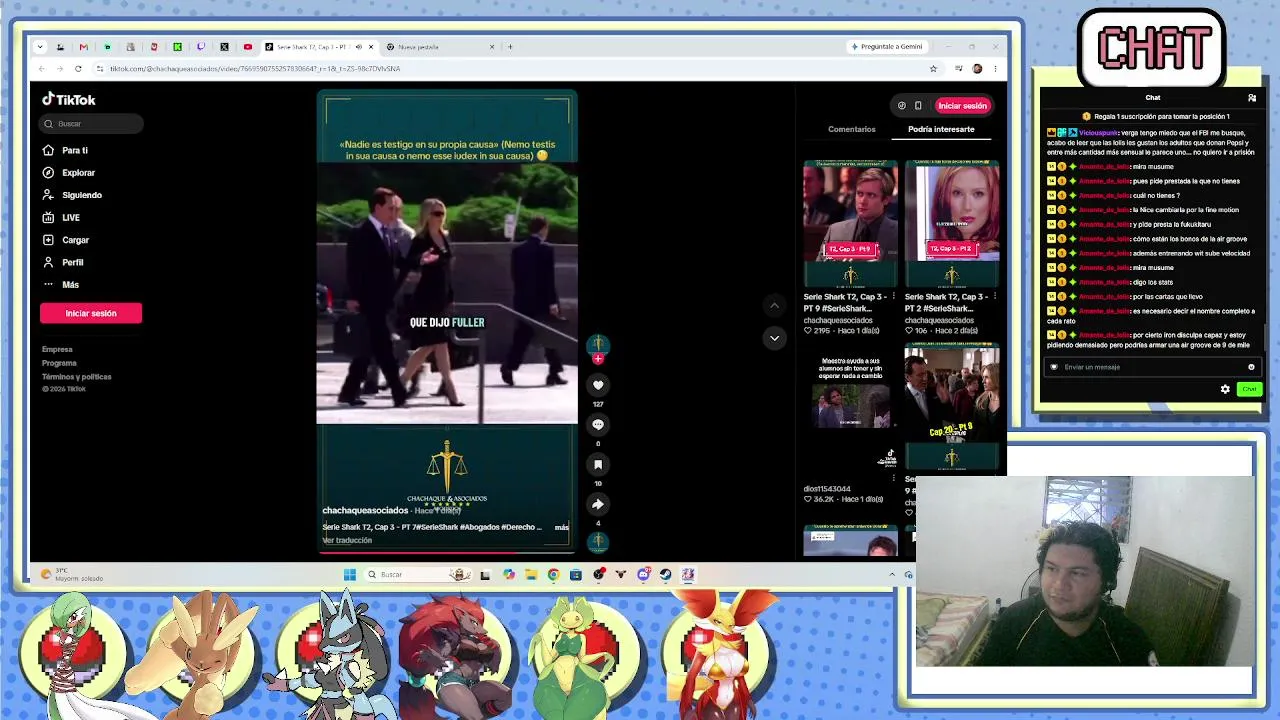Image resolution: width=1280 pixels, height=720 pixels.
Task: Reload the page in the browser
Action: (78, 68)
